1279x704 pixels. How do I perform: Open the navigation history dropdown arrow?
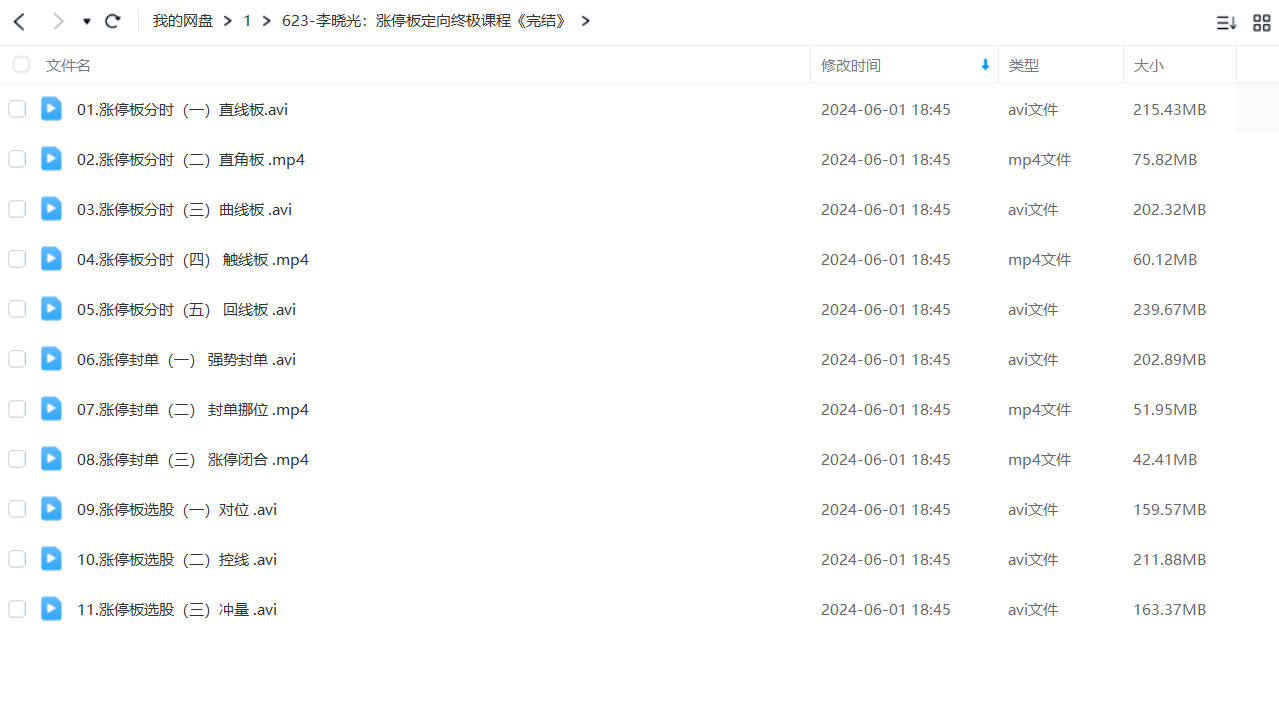coord(87,21)
